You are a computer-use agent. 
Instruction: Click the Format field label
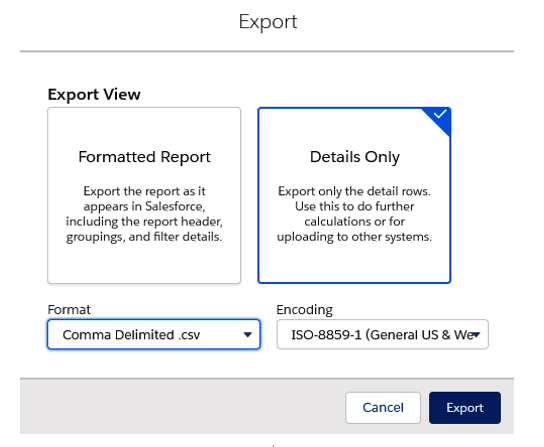coord(69,309)
